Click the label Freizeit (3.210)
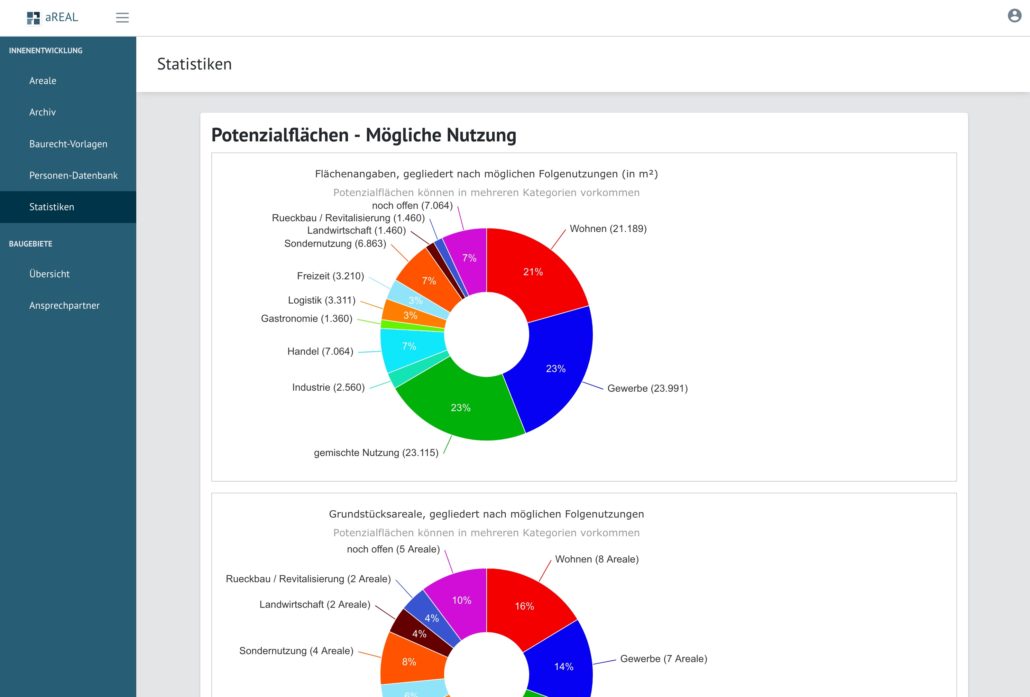Screen dimensions: 1030x697 pyautogui.click(x=330, y=276)
